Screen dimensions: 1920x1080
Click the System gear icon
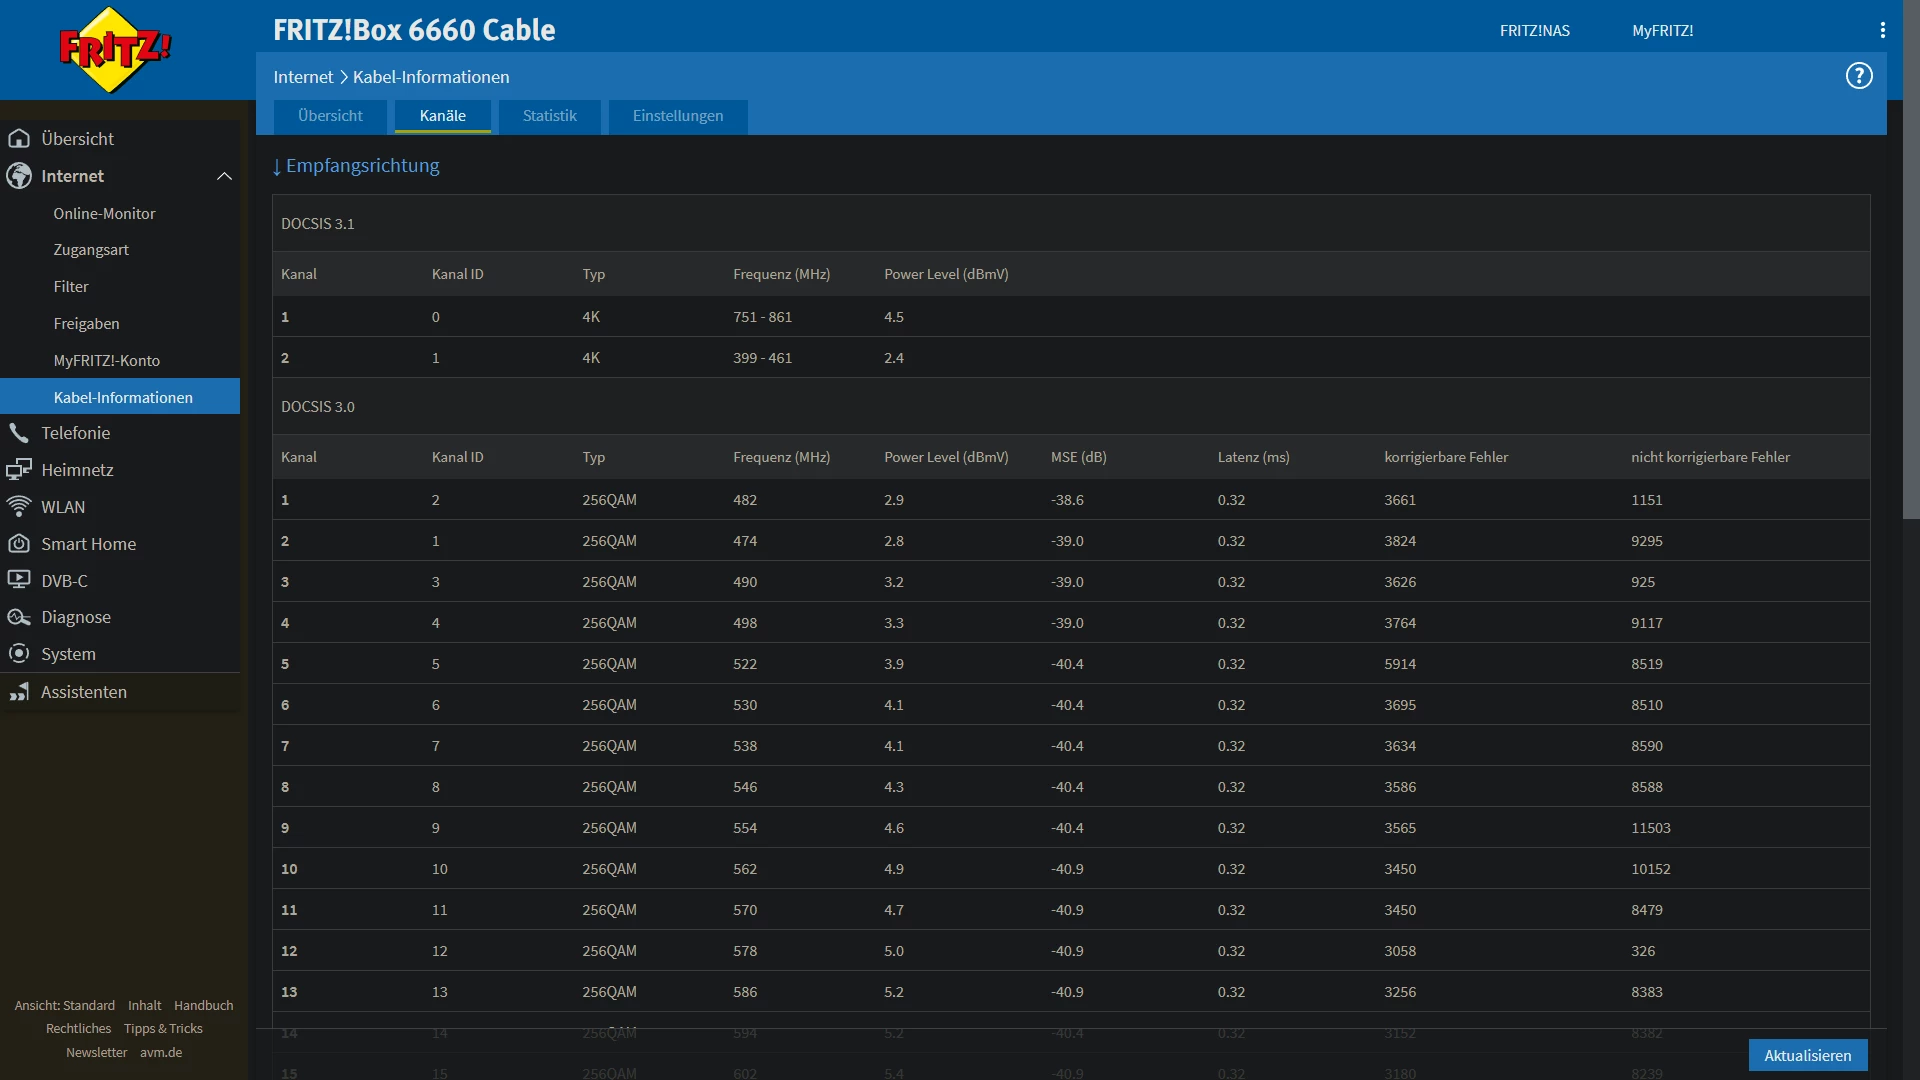click(19, 654)
